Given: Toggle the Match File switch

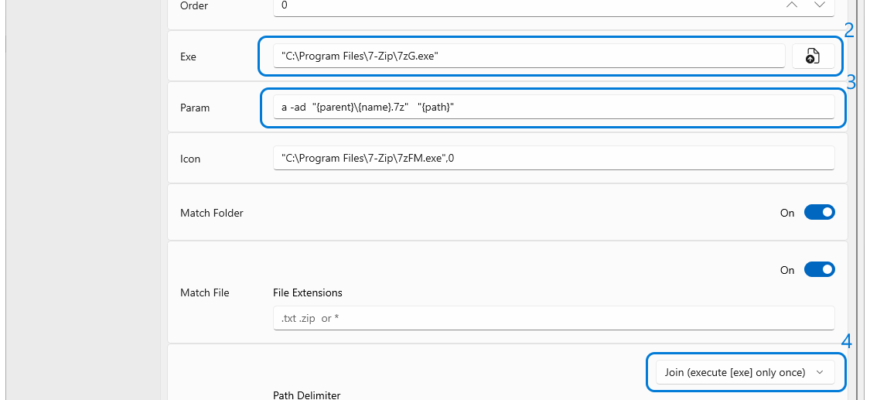Looking at the screenshot, I should (x=820, y=270).
